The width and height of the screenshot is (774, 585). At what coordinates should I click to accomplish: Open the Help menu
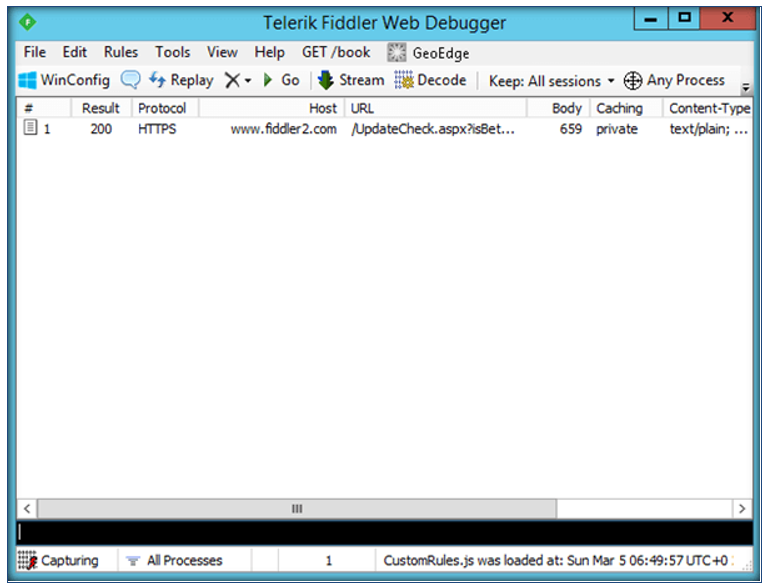point(270,52)
